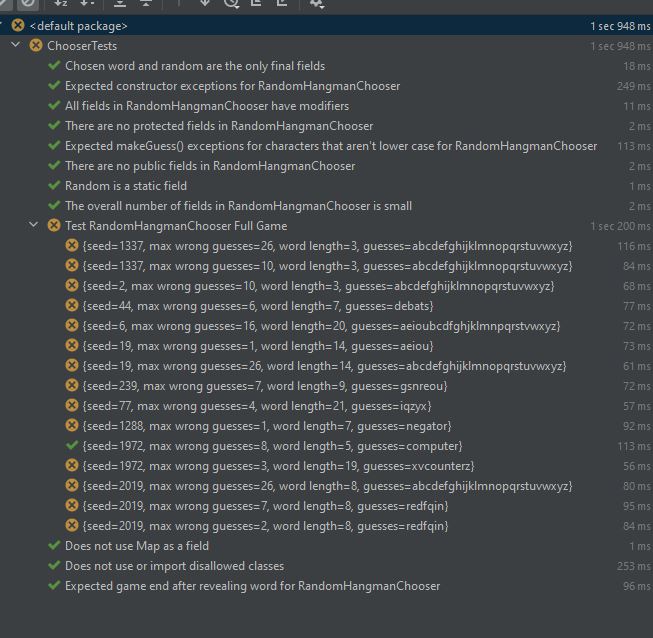This screenshot has width=653, height=638.
Task: Click failed icon for guesses=debats test
Action: pyautogui.click(x=71, y=306)
